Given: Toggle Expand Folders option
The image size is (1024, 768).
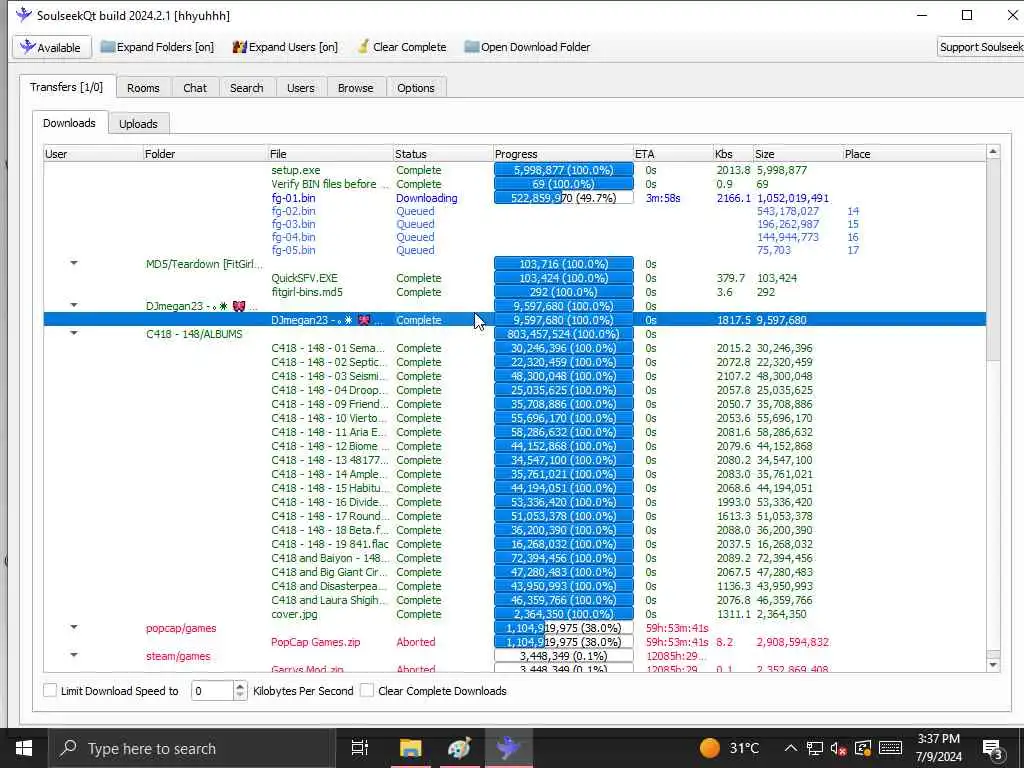Looking at the screenshot, I should pyautogui.click(x=157, y=47).
